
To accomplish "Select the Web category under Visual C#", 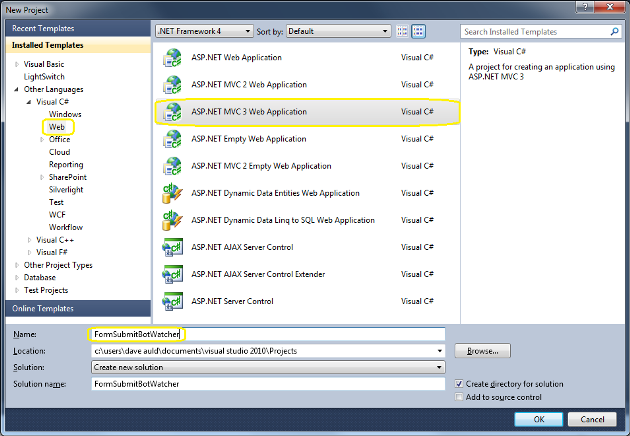I will pyautogui.click(x=57, y=127).
